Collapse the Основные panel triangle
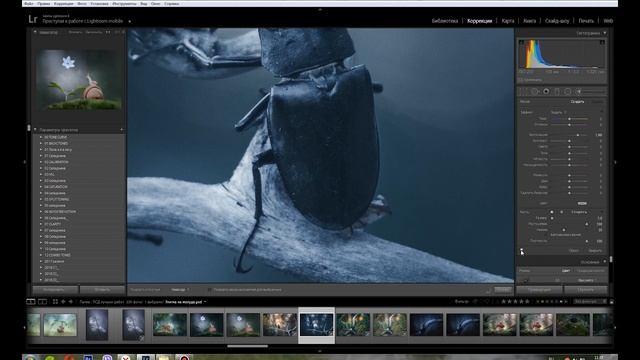This screenshot has height=360, width=640. [604, 262]
